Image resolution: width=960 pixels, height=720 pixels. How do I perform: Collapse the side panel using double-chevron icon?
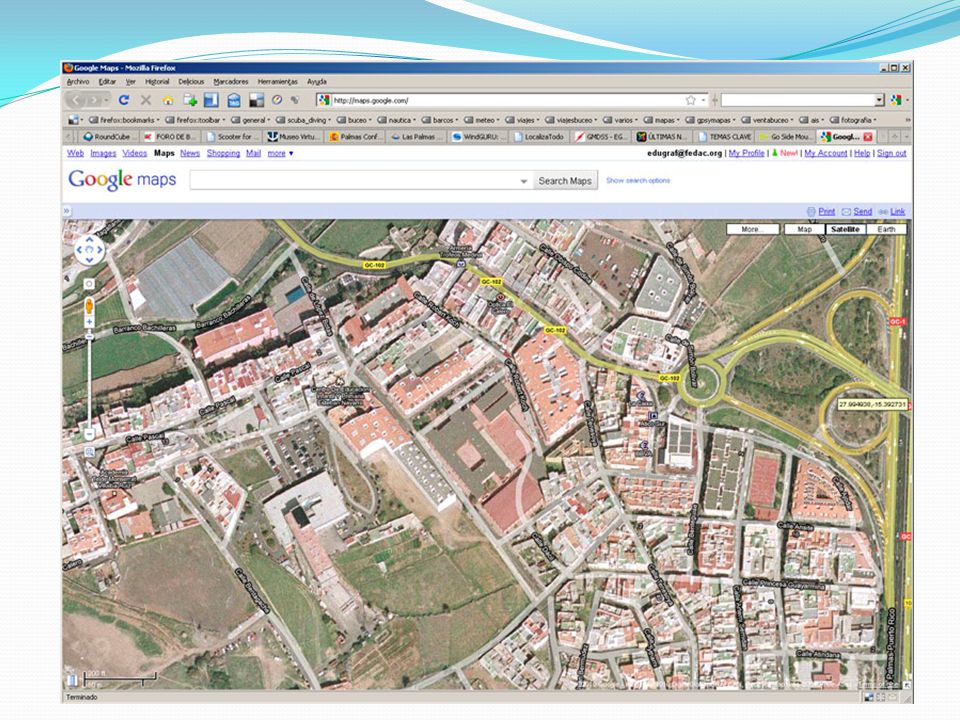(67, 211)
